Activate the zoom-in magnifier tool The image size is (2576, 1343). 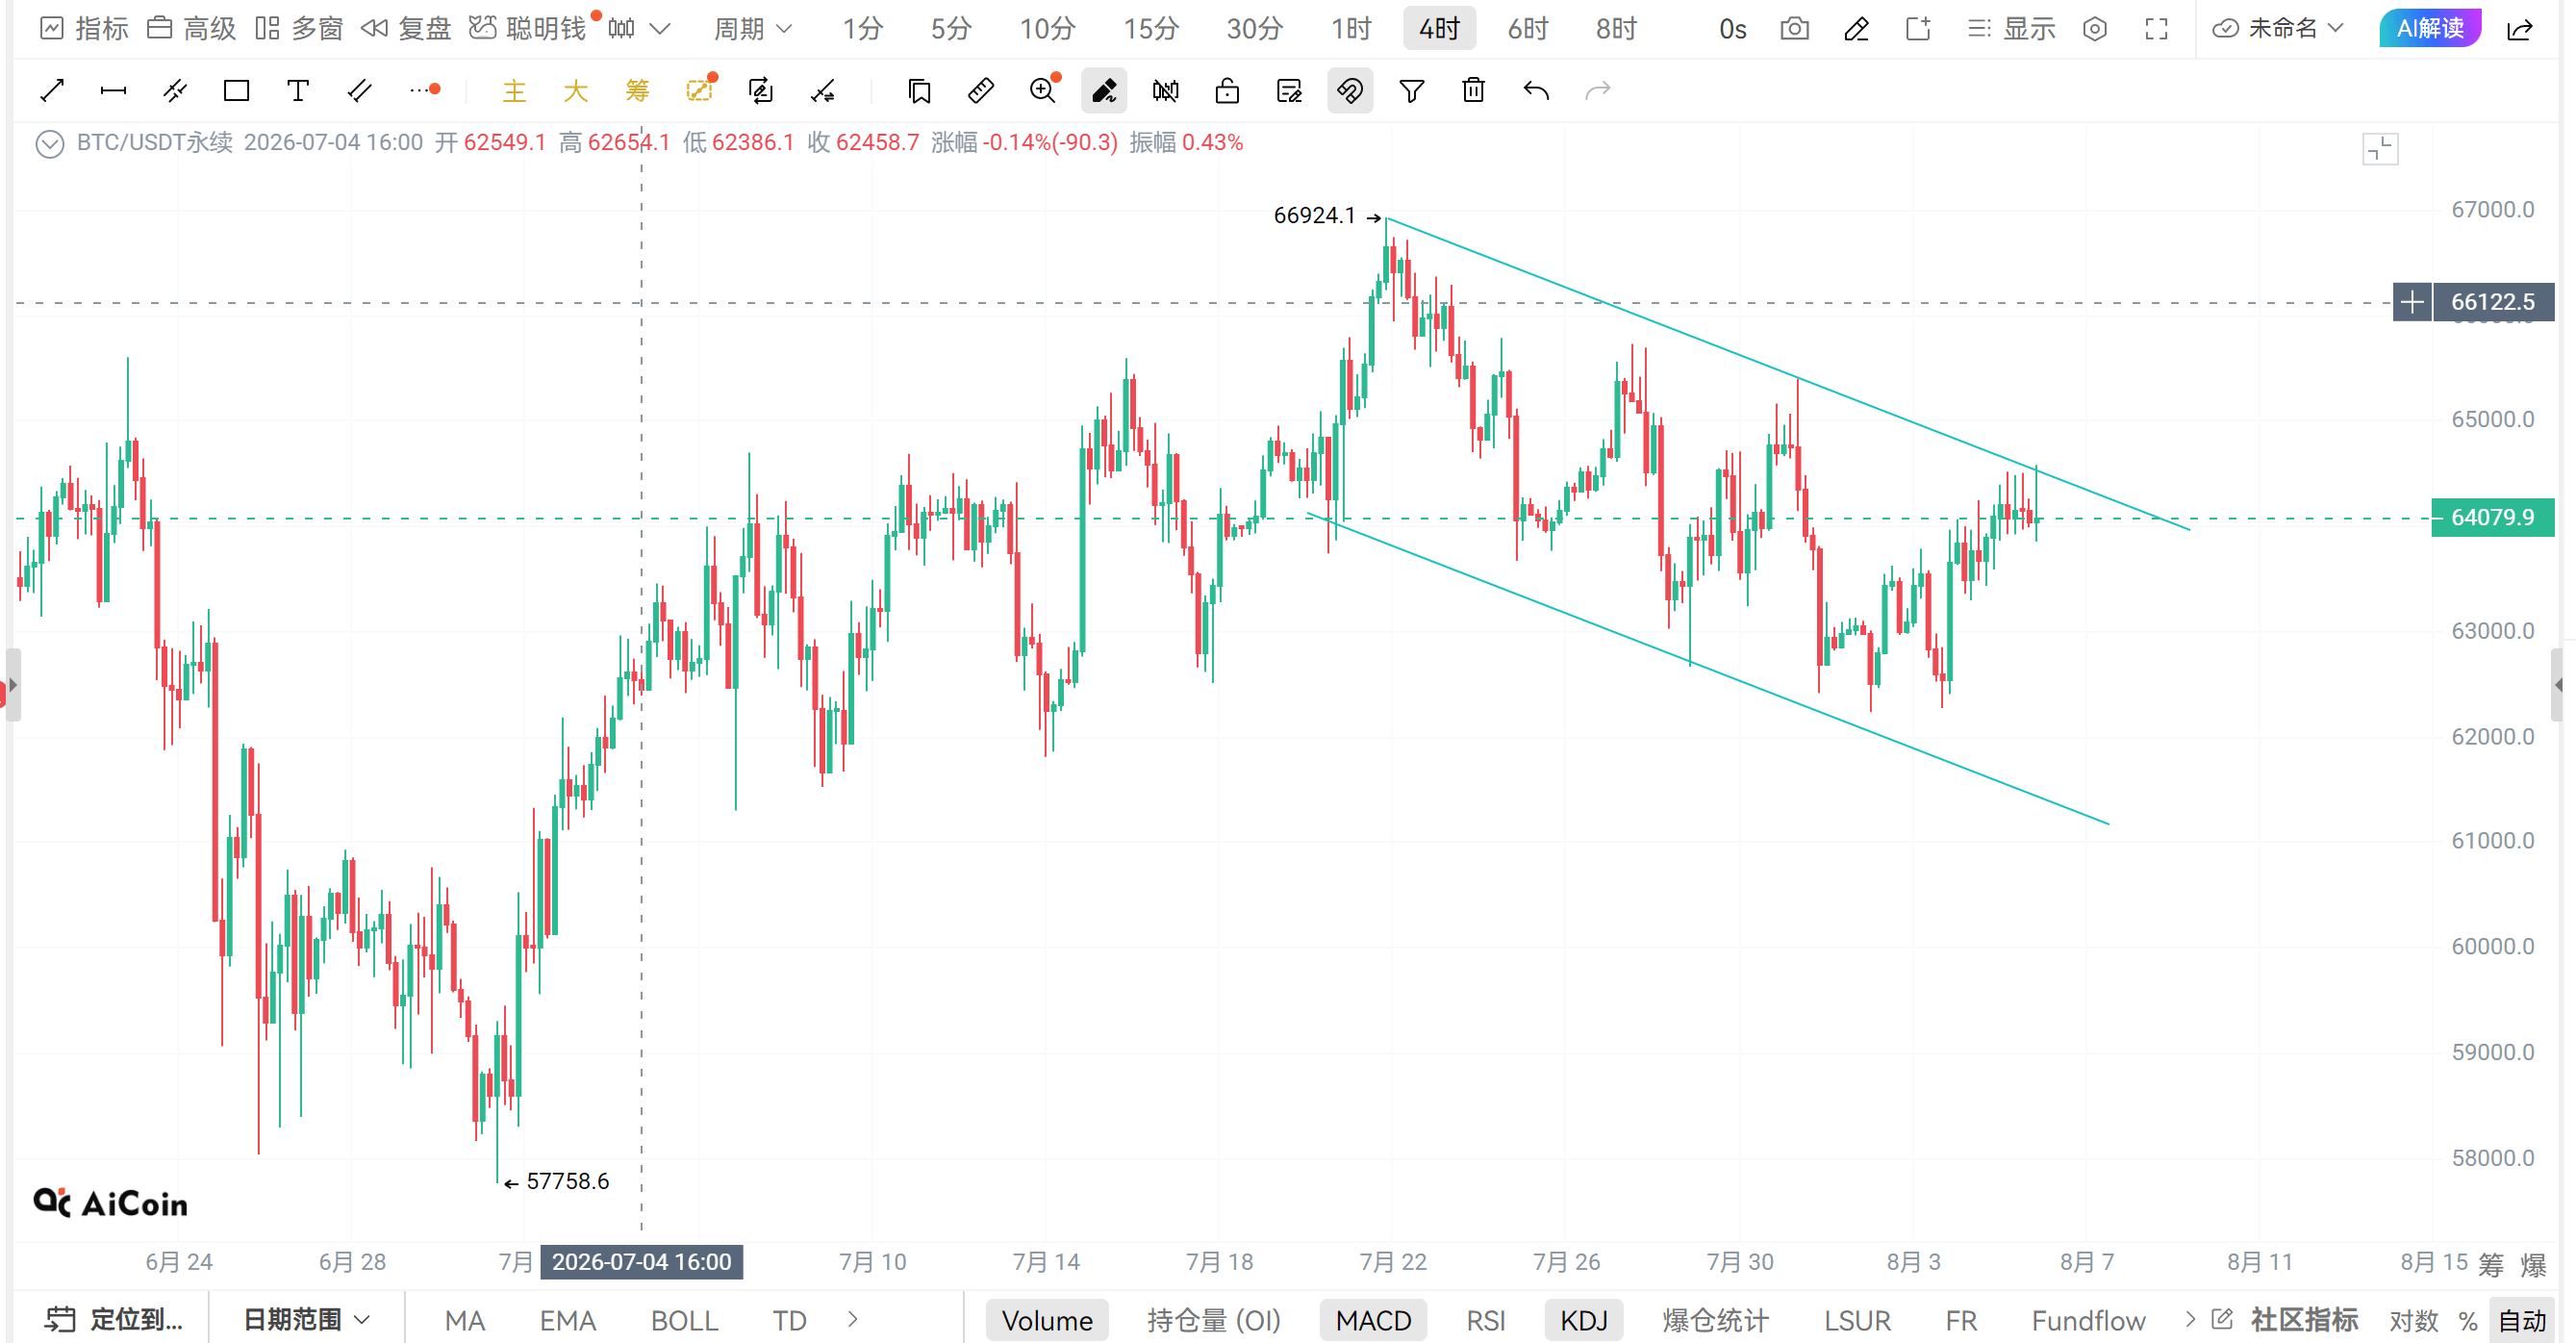(x=1043, y=91)
